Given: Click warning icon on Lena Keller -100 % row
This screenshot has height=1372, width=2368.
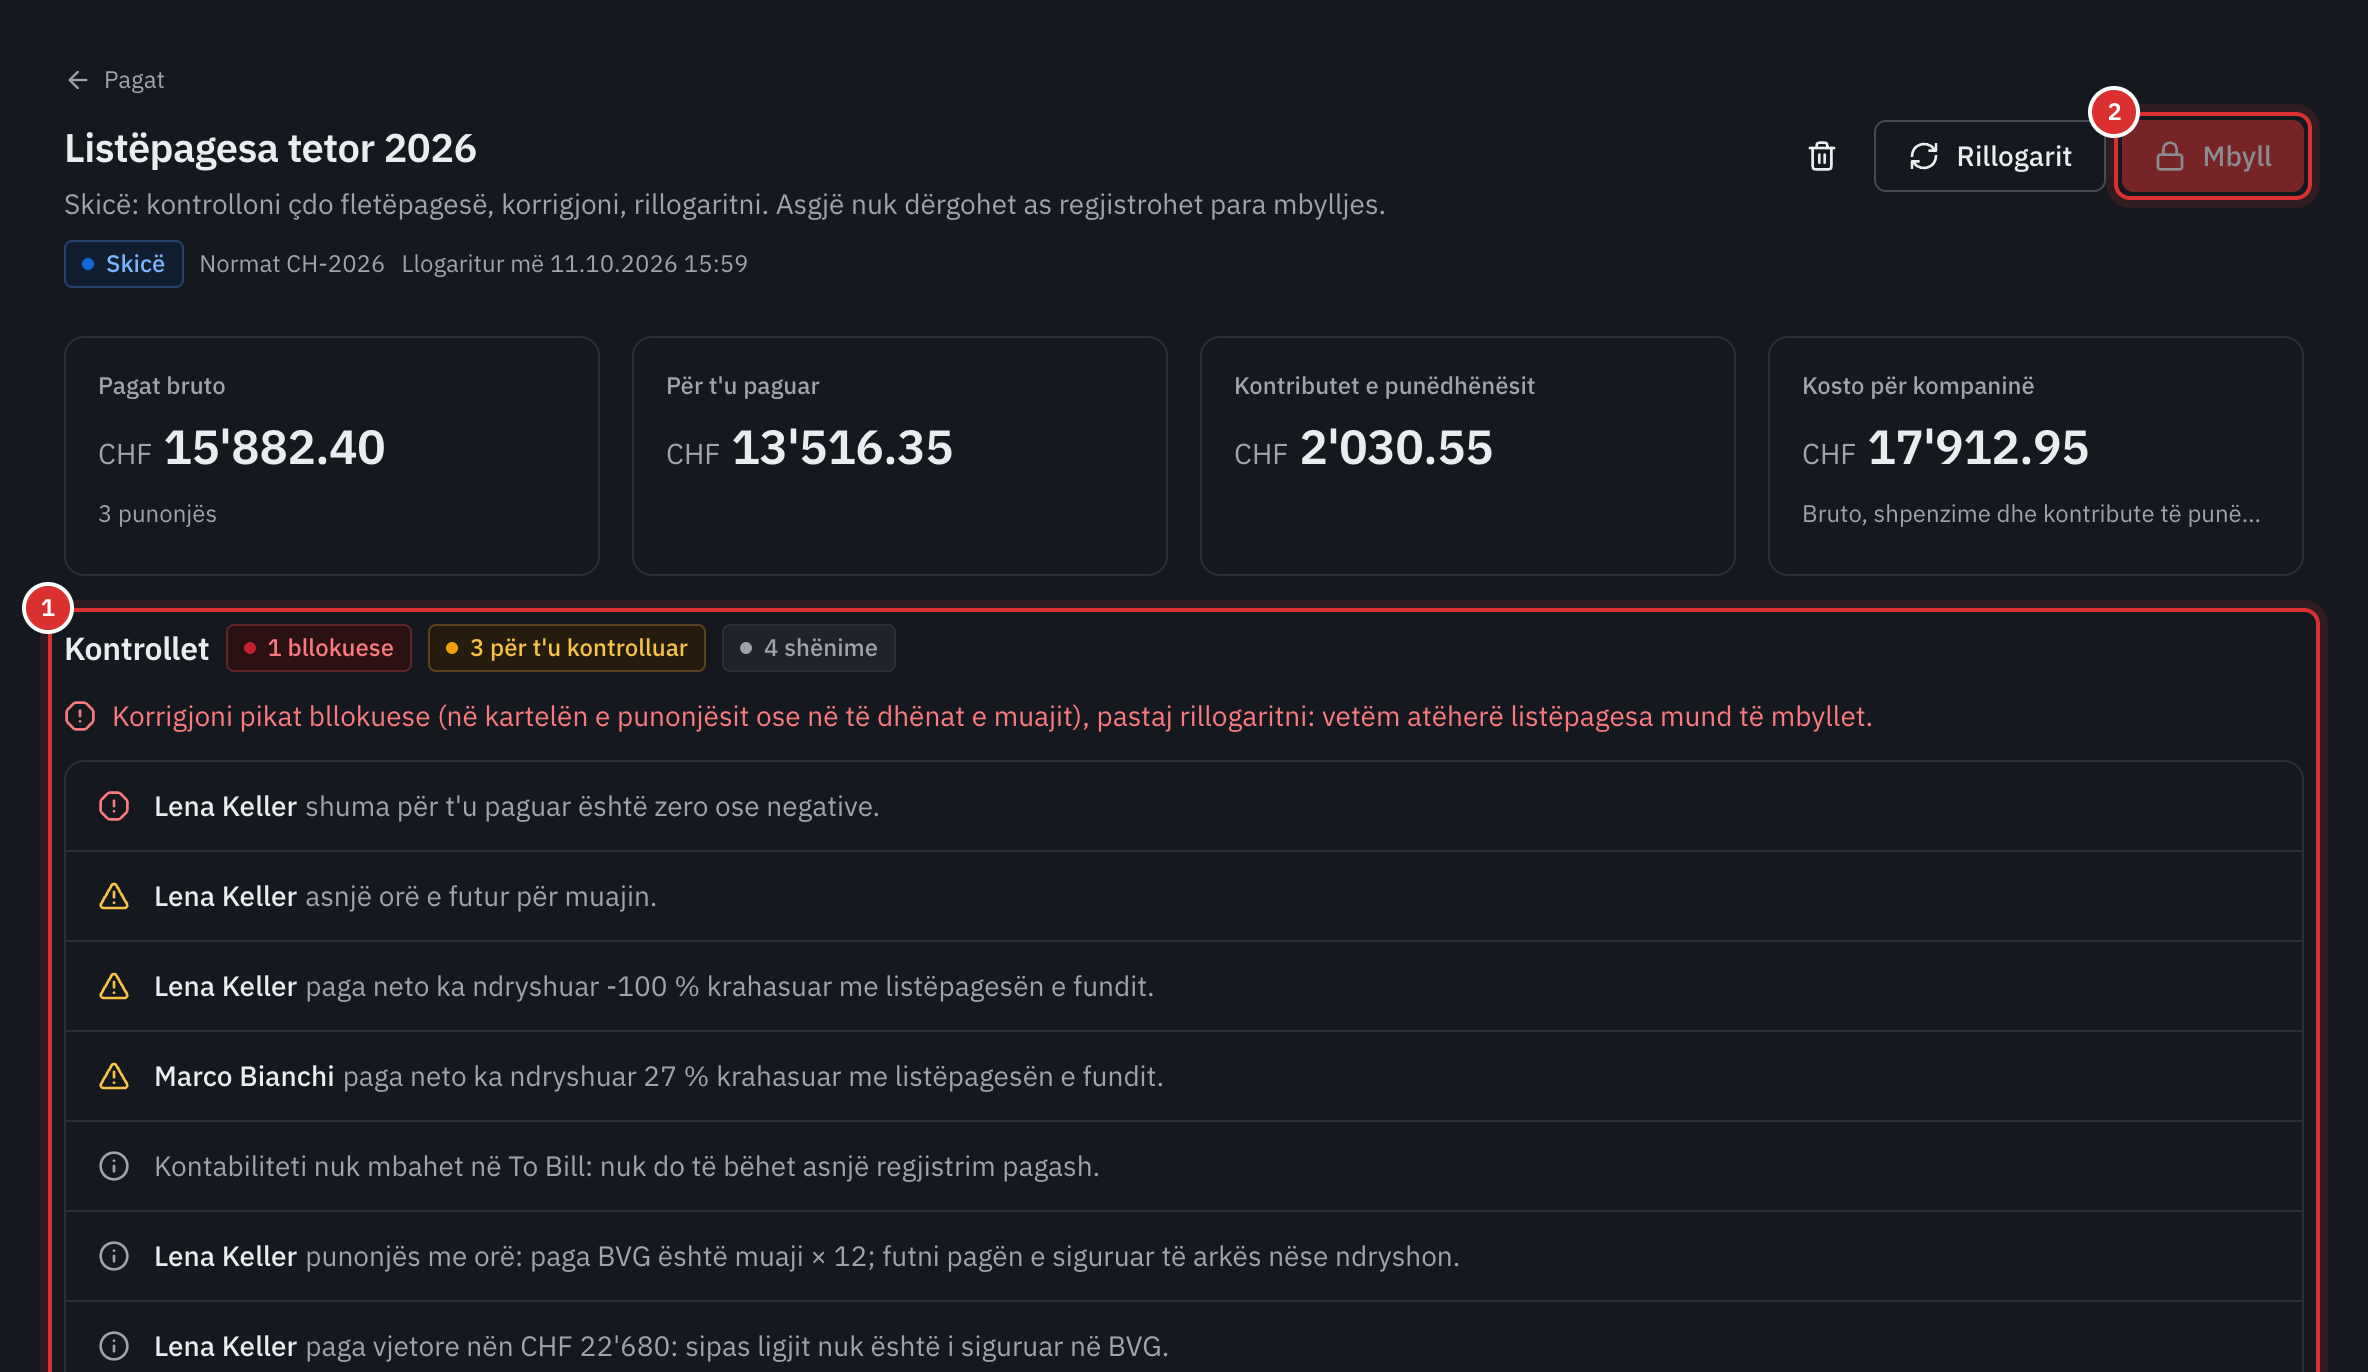Looking at the screenshot, I should click(114, 986).
